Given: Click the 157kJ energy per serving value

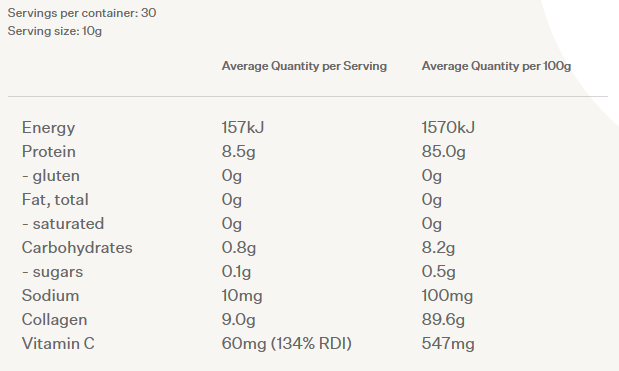Looking at the screenshot, I should coord(243,127).
